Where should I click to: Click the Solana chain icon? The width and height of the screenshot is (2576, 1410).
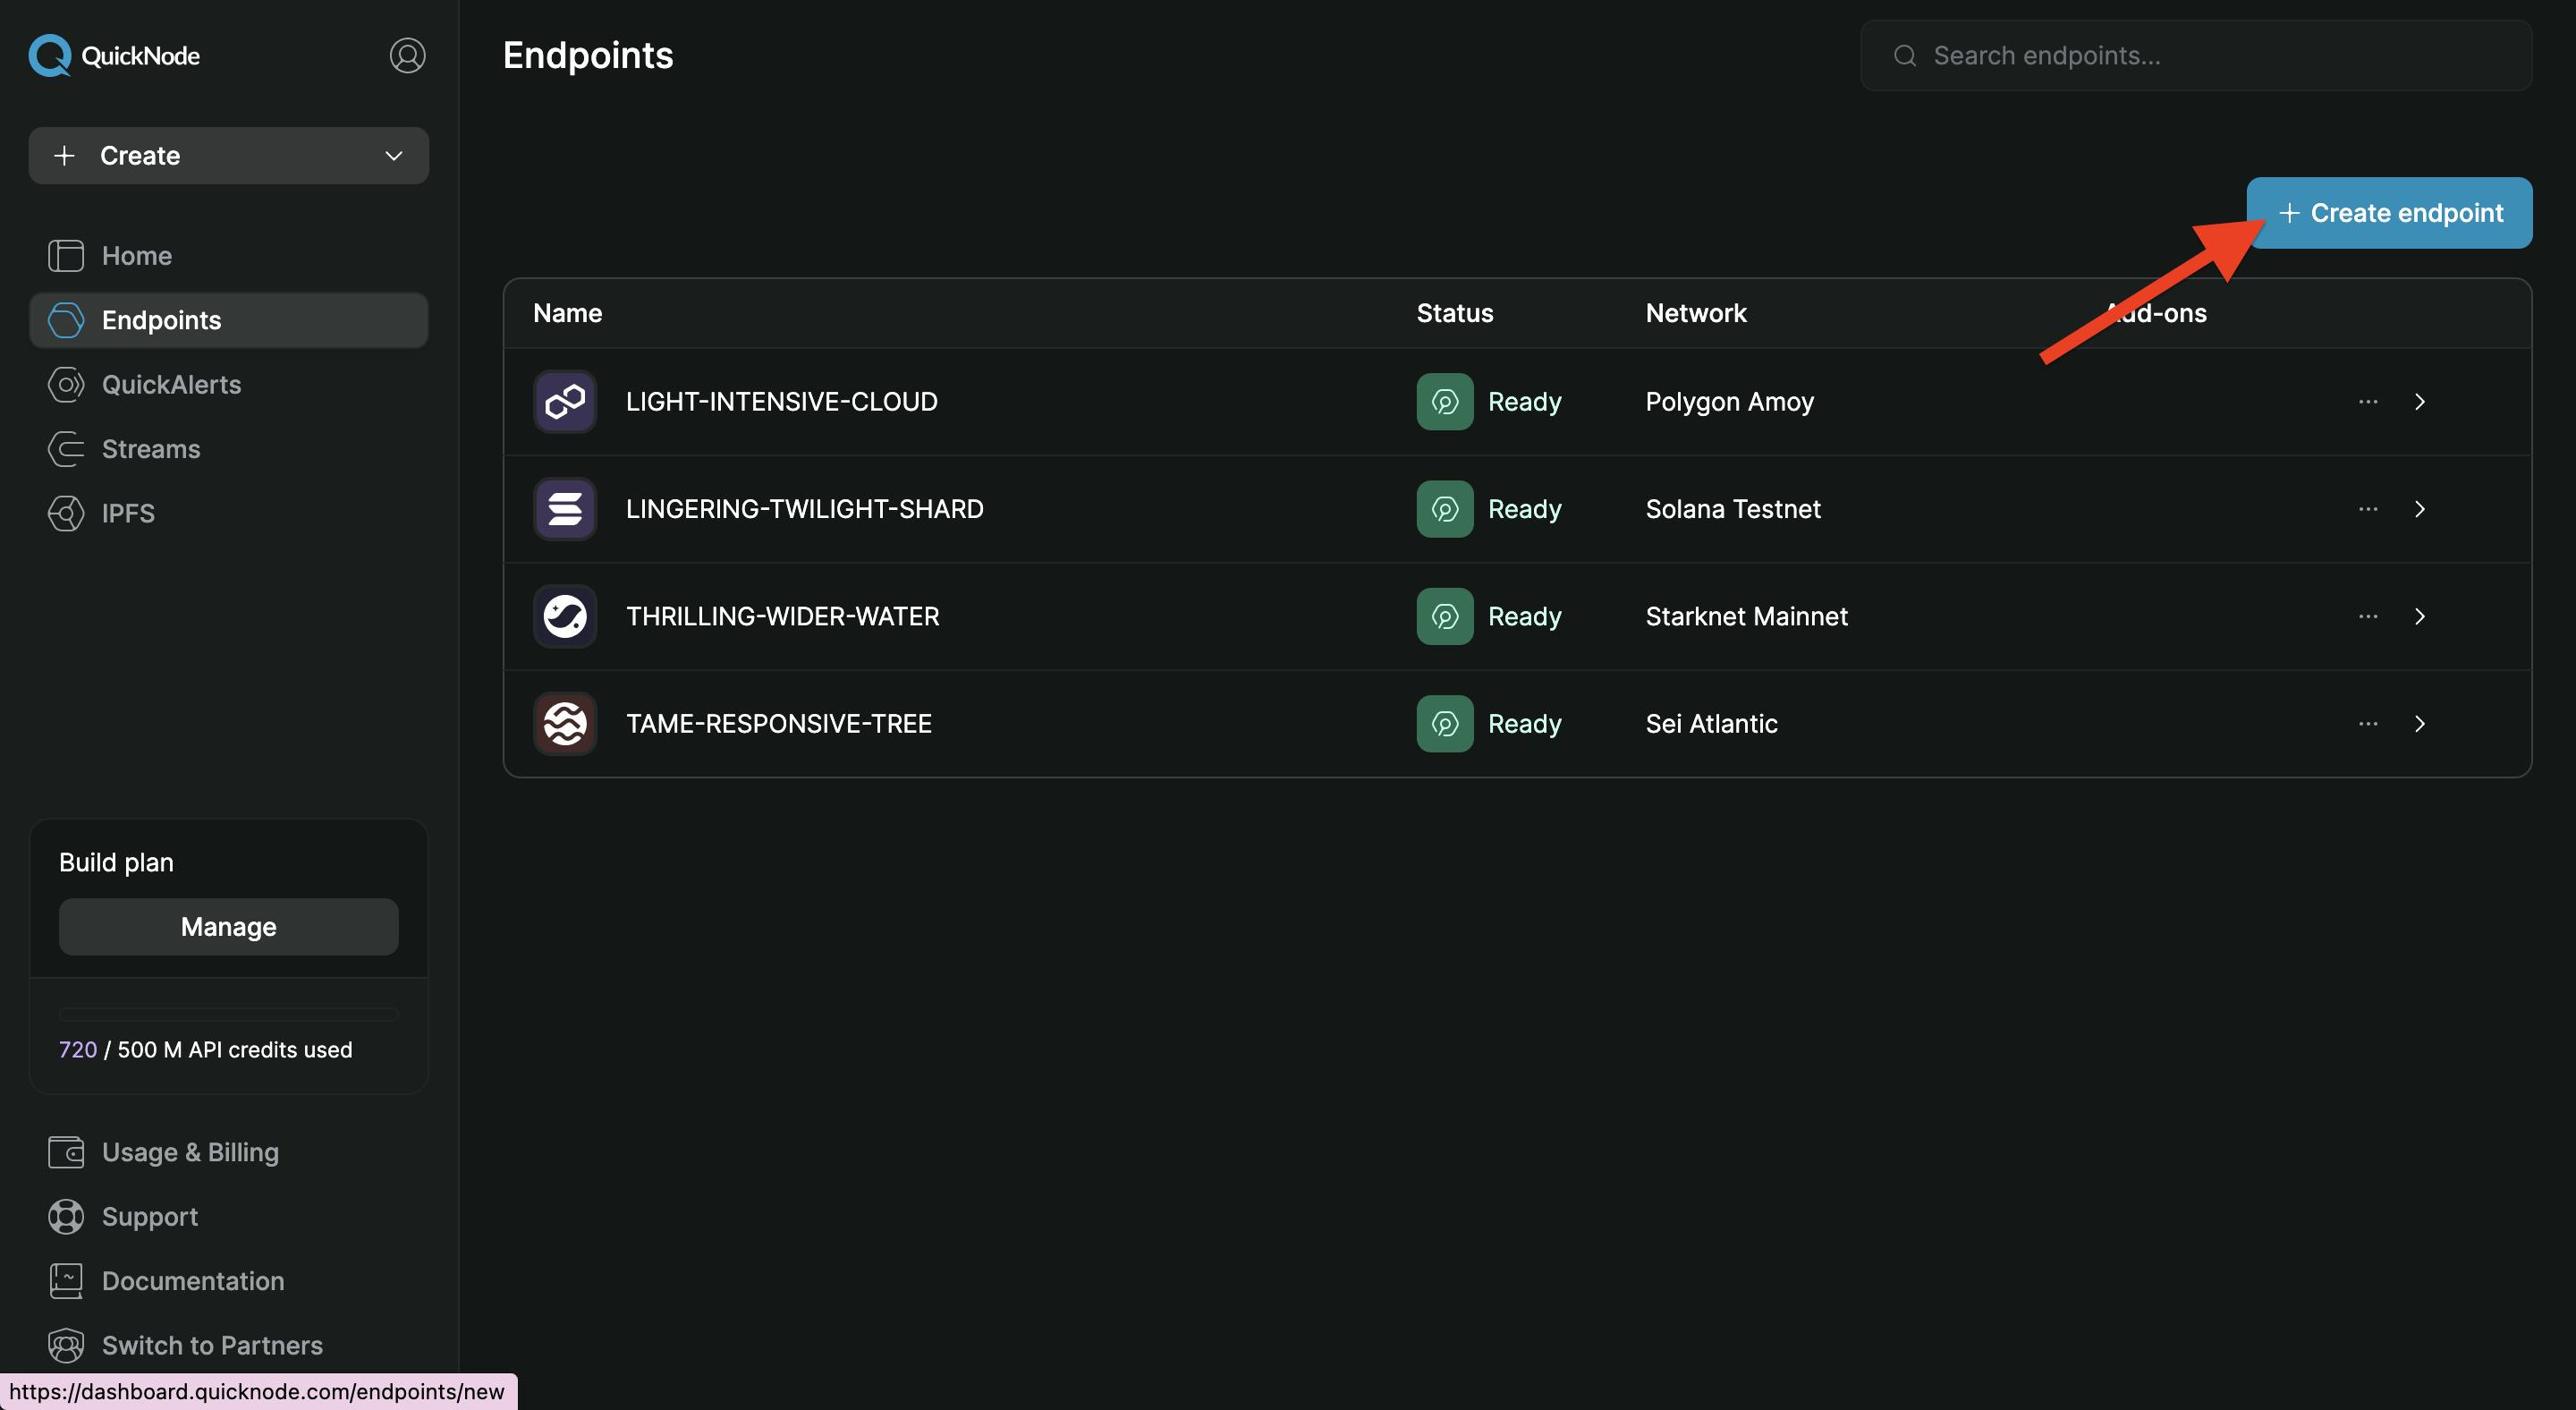pos(565,509)
